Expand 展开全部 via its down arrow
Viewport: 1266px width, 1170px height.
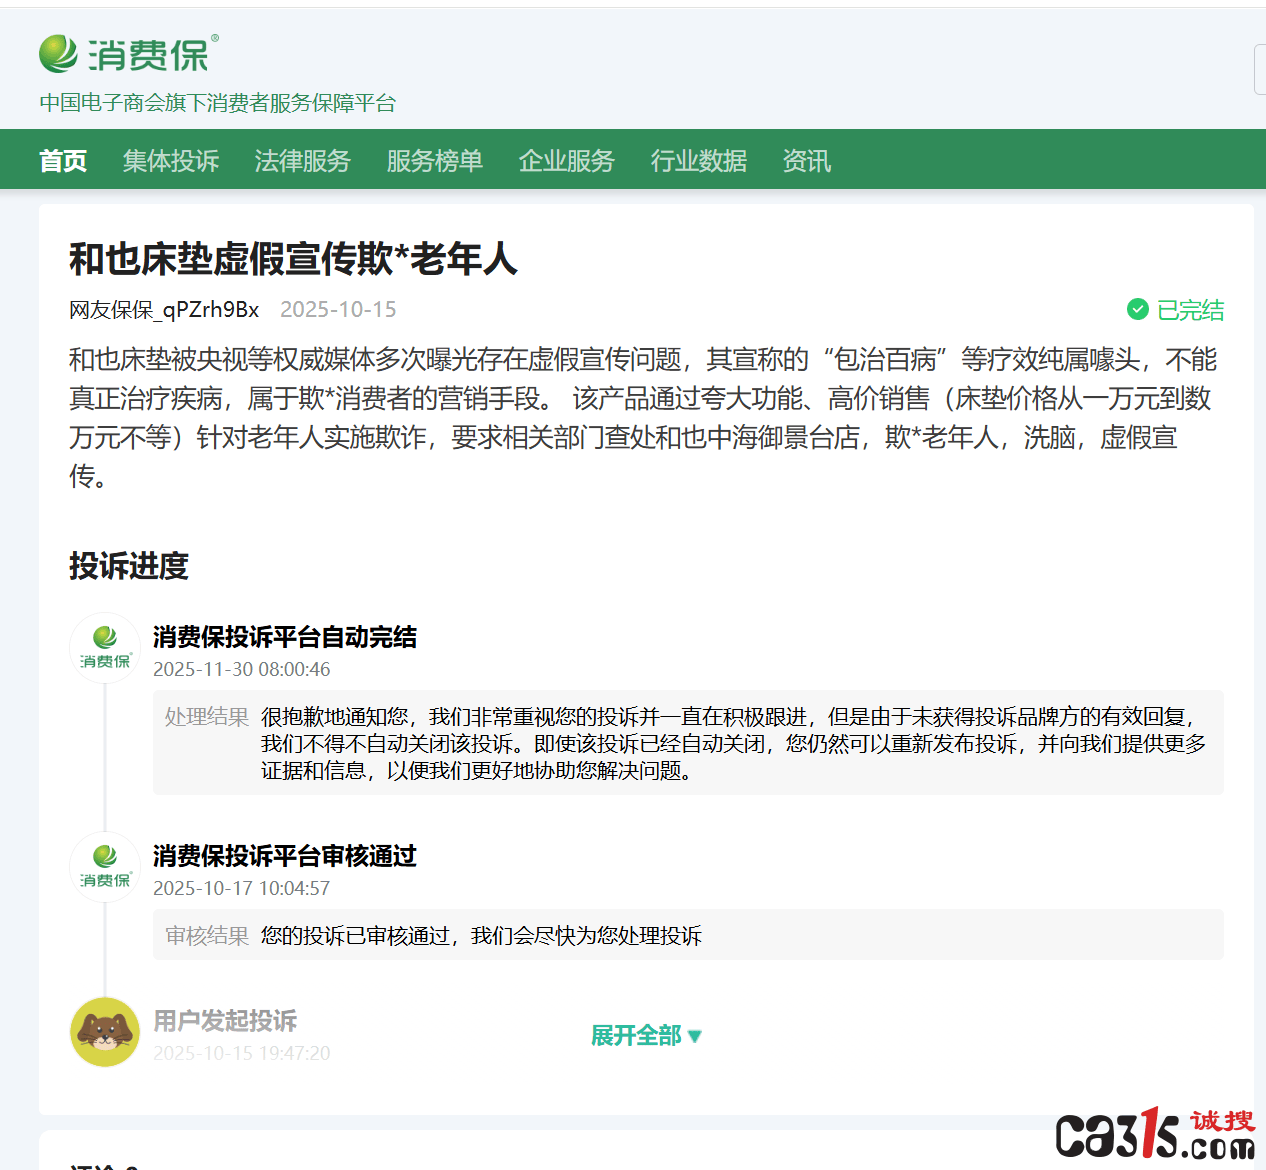(x=695, y=1037)
